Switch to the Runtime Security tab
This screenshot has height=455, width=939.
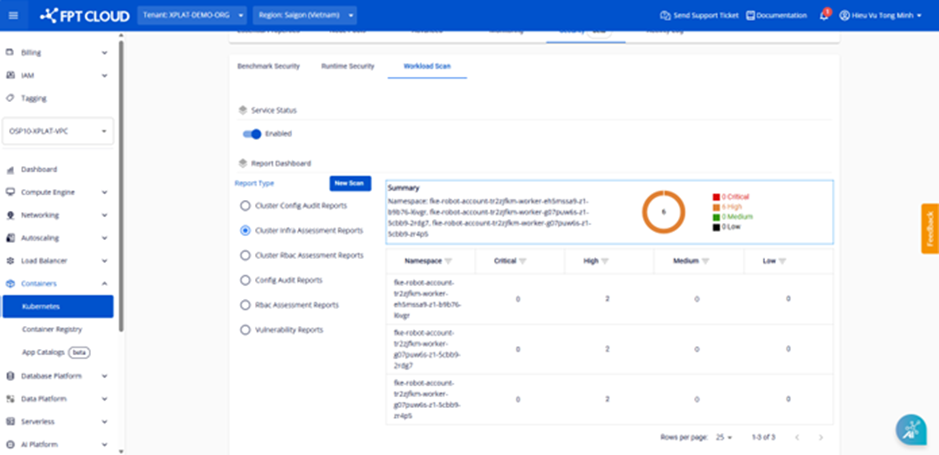347,66
